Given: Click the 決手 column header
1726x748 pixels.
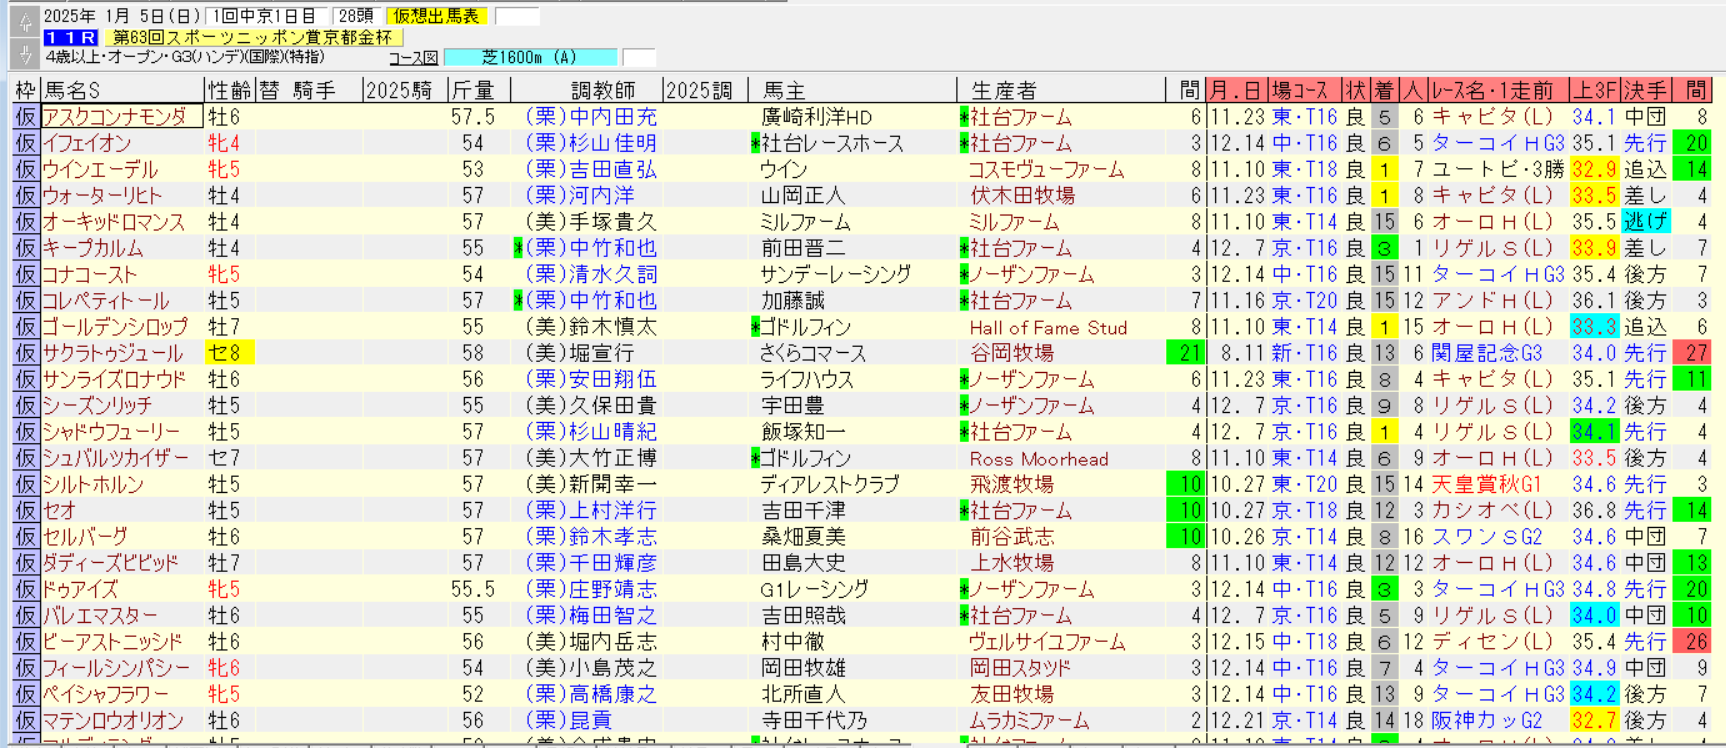Looking at the screenshot, I should pos(1645,90).
